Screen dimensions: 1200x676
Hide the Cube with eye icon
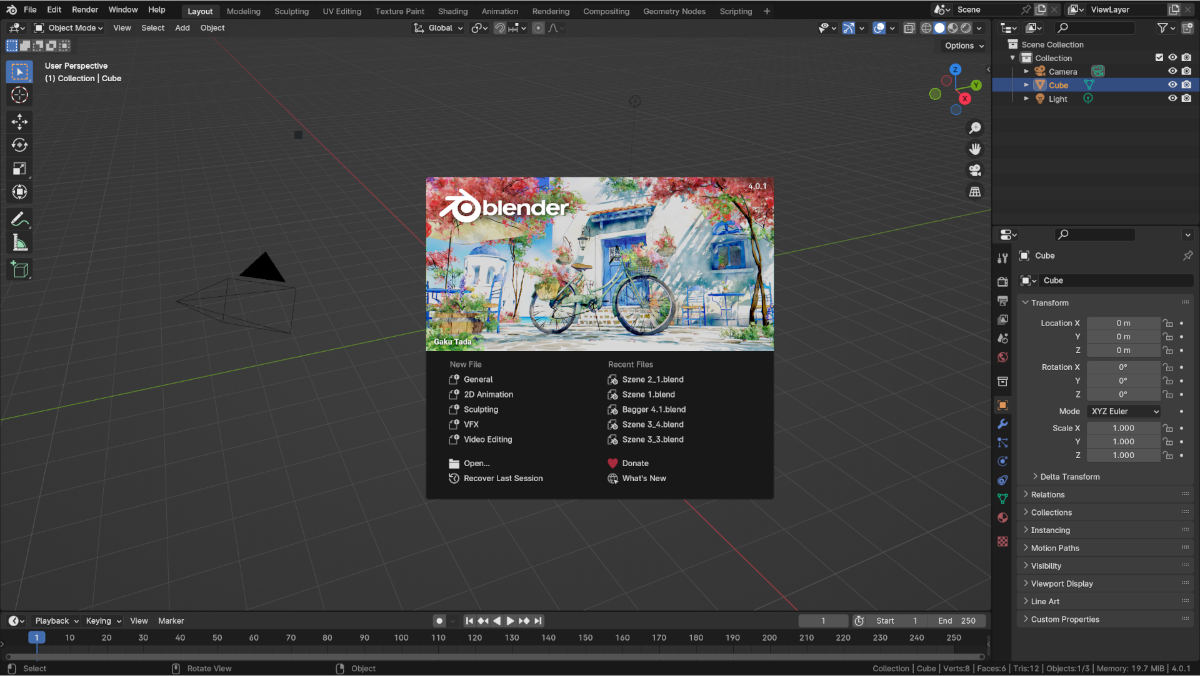tap(1173, 85)
